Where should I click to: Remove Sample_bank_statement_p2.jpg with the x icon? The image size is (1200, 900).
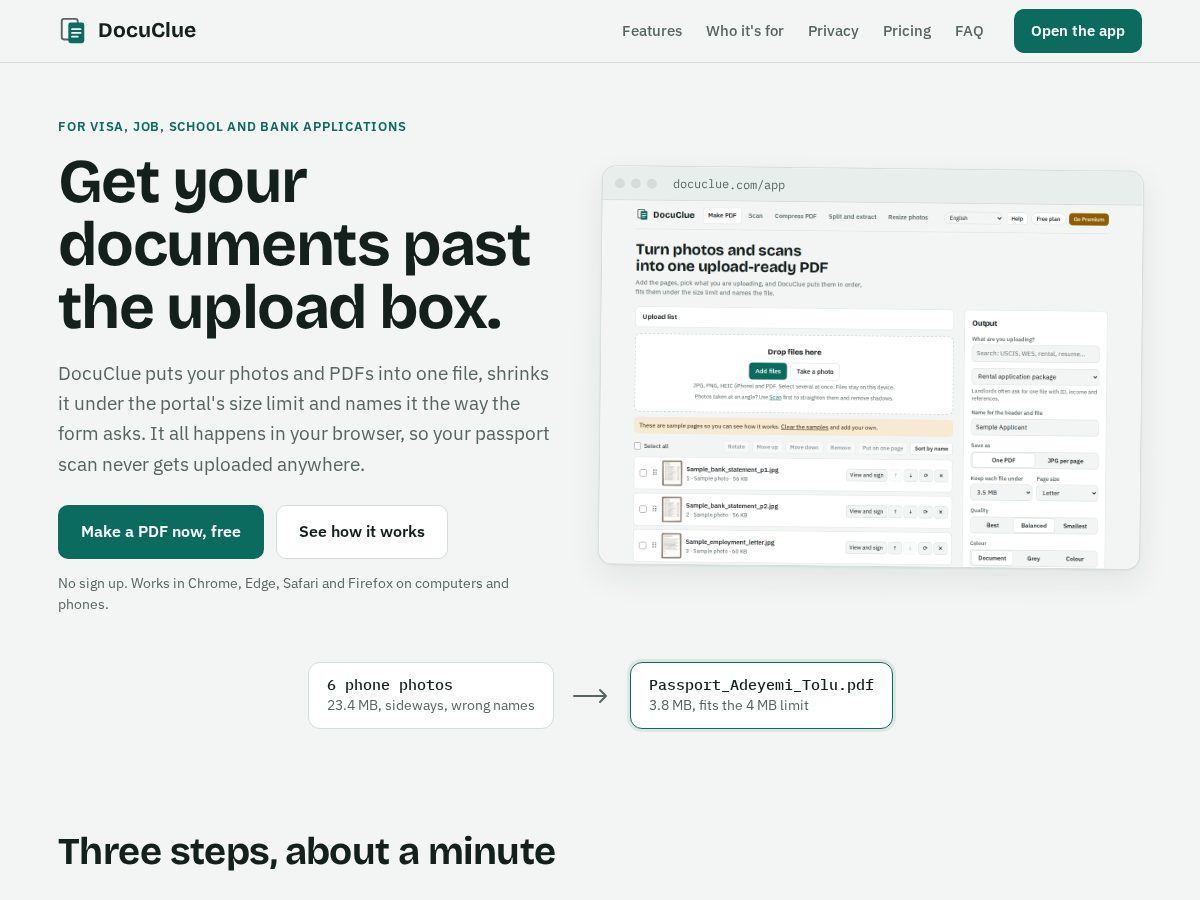[x=941, y=512]
